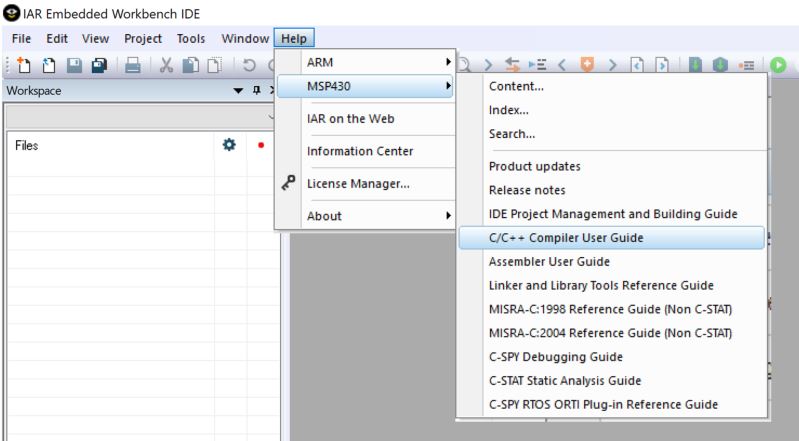Viewport: 799px width, 441px height.
Task: Open the Window menu
Action: click(245, 39)
